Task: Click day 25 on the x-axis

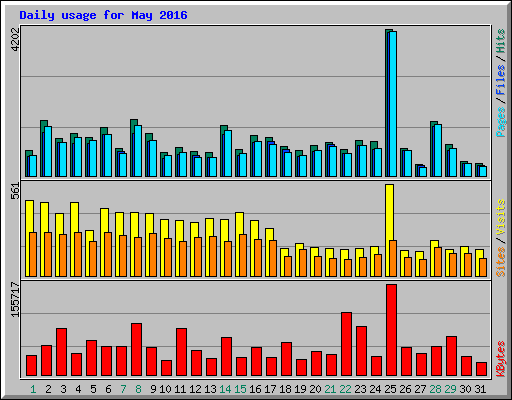Action: [390, 389]
